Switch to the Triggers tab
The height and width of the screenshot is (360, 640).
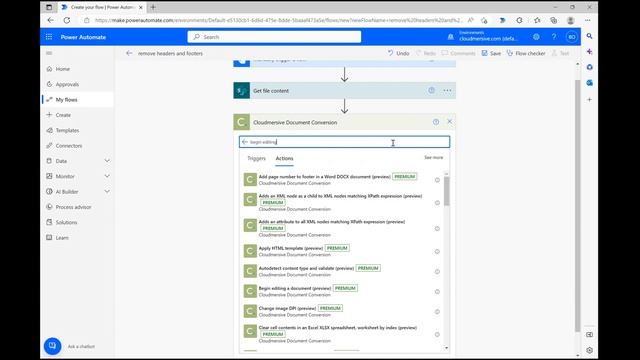click(x=256, y=158)
